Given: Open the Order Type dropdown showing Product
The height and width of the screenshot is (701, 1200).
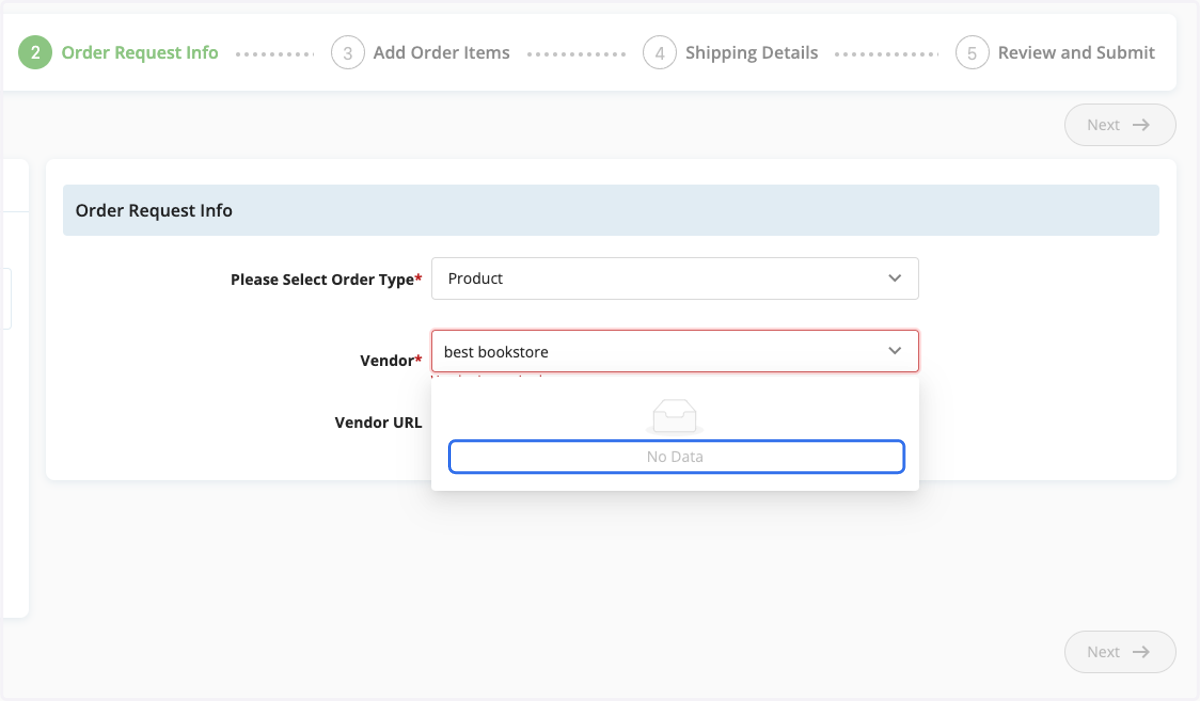Looking at the screenshot, I should 675,278.
